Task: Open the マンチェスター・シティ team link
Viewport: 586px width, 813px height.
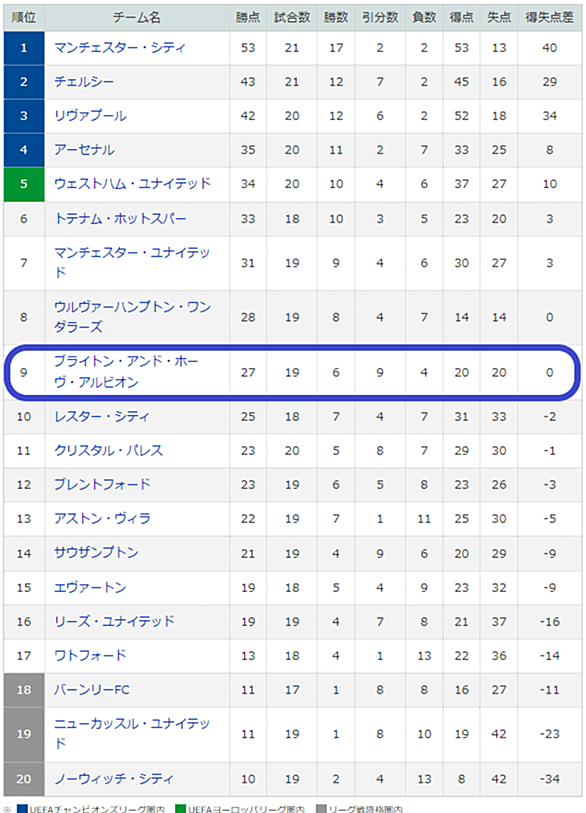Action: pyautogui.click(x=120, y=48)
